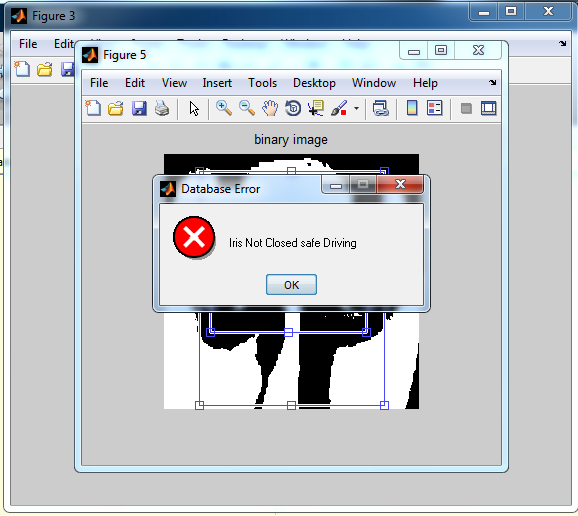Click Print Figure icon in Figure 5 toolbar
Image resolution: width=578 pixels, height=516 pixels.
click(x=162, y=109)
